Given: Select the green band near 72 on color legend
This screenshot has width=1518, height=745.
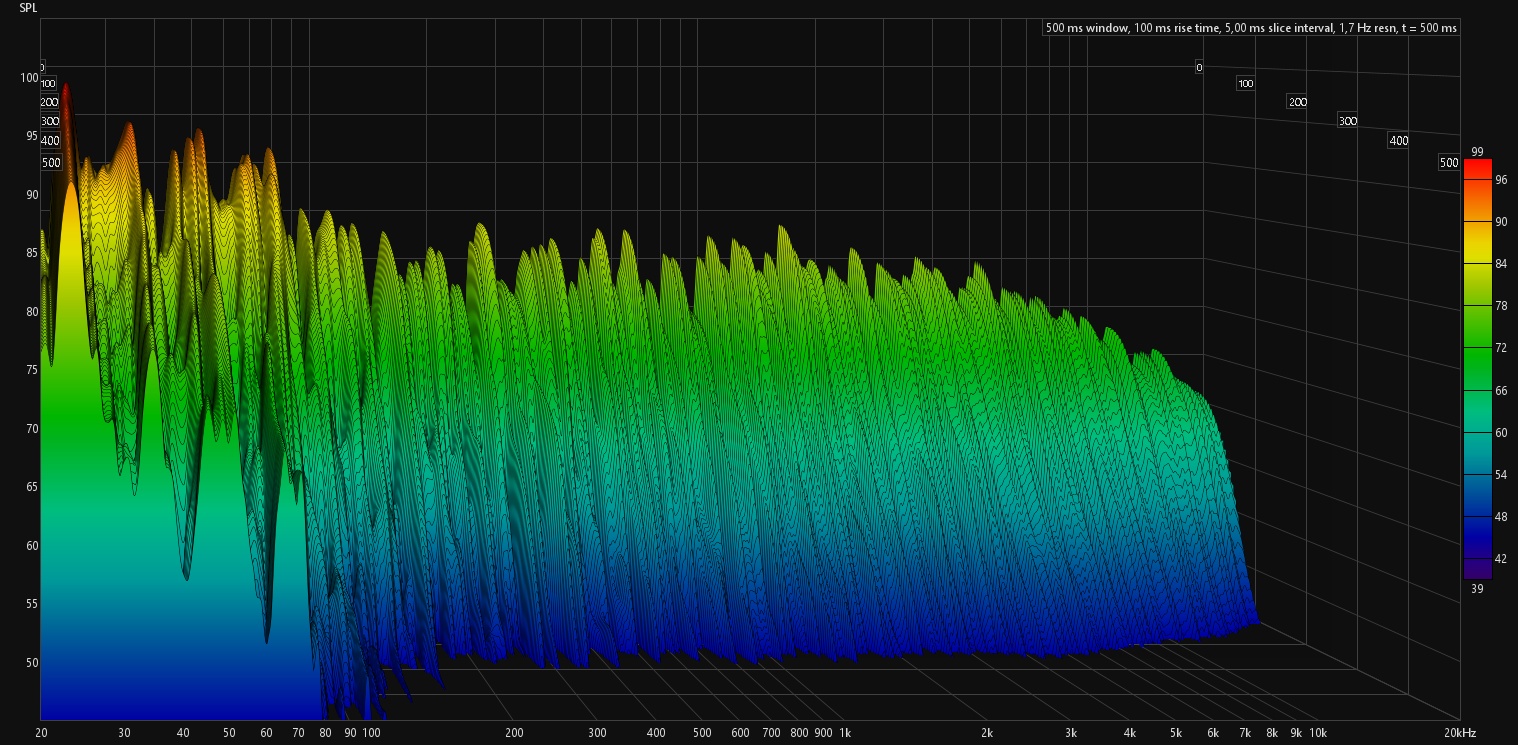Looking at the screenshot, I should (x=1477, y=348).
